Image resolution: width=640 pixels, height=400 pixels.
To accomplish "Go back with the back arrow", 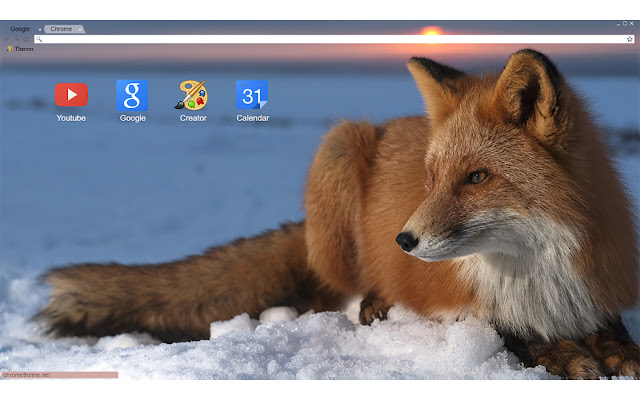I will [x=7, y=39].
